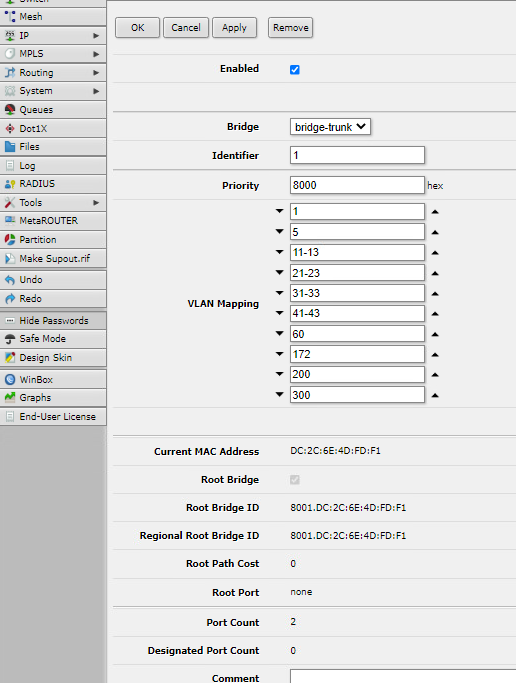Click up arrow beside VLAN 1

[435, 212]
